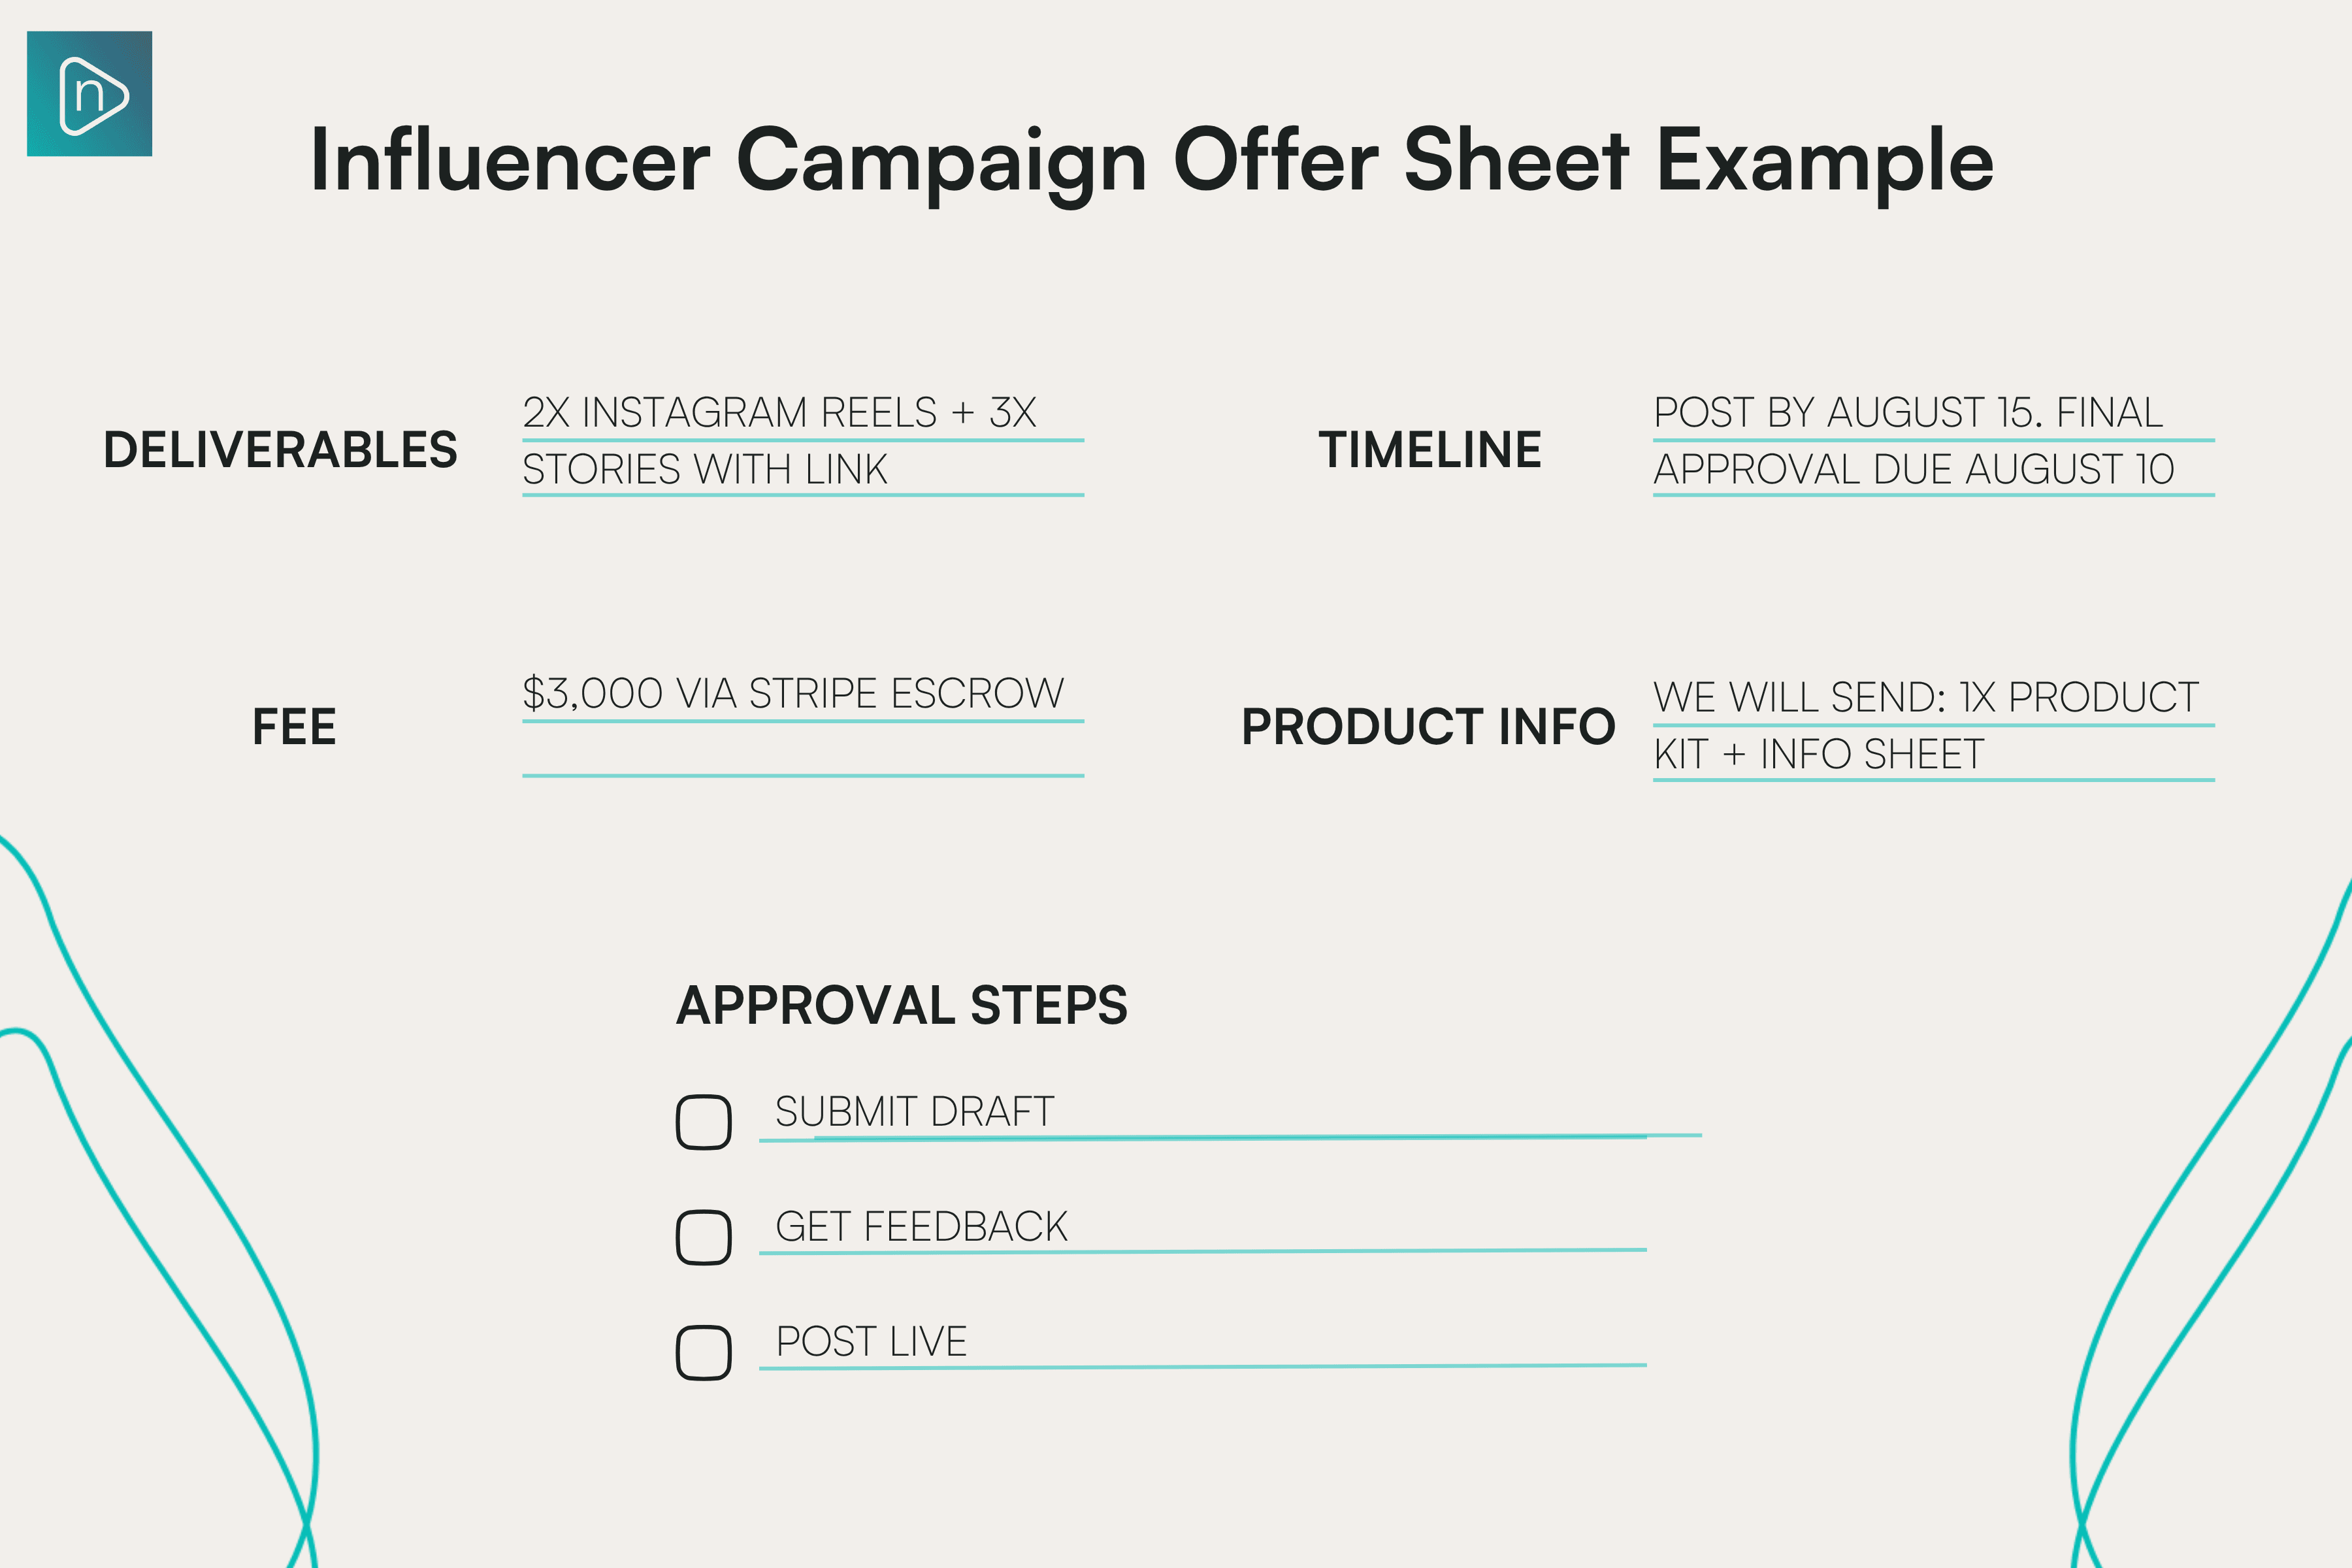The height and width of the screenshot is (1568, 2352).
Task: Select the Product Info label
Action: (x=1428, y=727)
